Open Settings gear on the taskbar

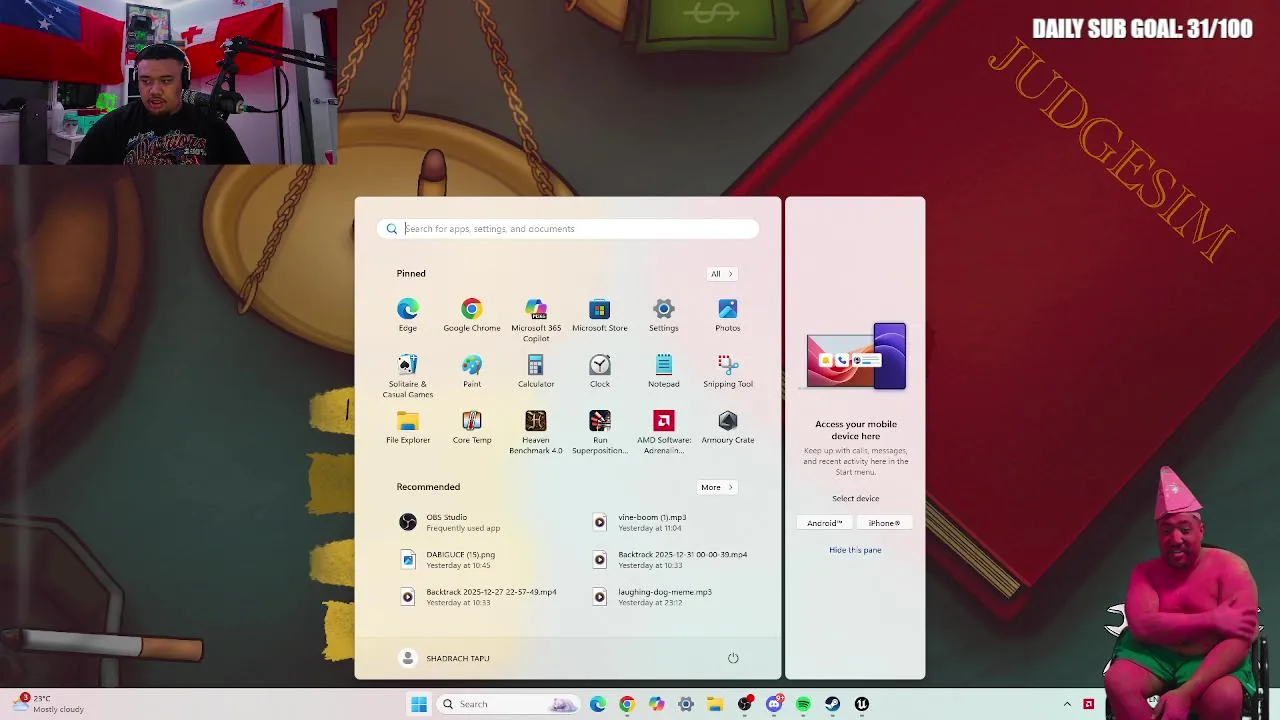(x=686, y=704)
